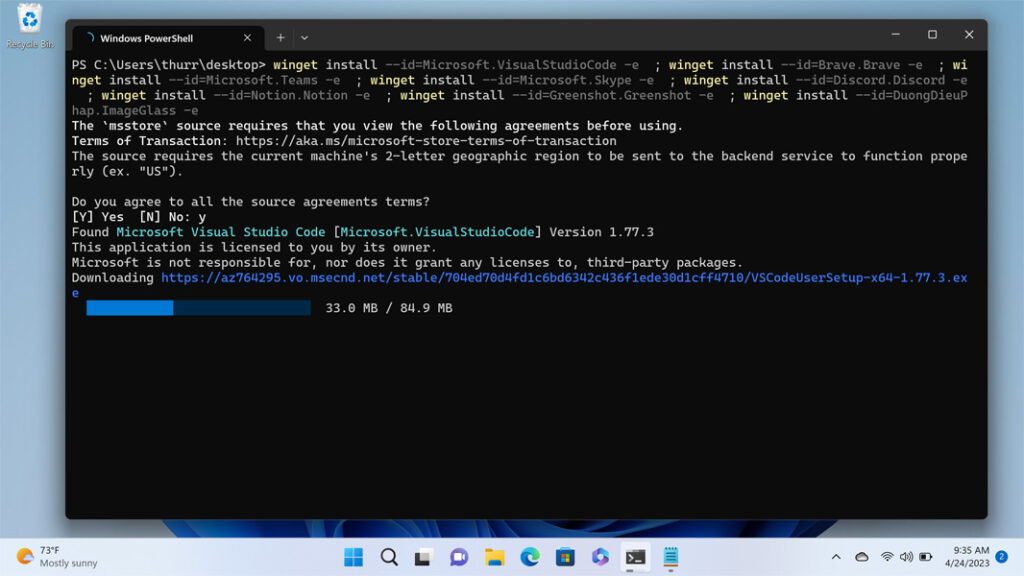Image resolution: width=1024 pixels, height=576 pixels.
Task: Launch Microsoft Edge from taskbar
Action: click(x=530, y=557)
